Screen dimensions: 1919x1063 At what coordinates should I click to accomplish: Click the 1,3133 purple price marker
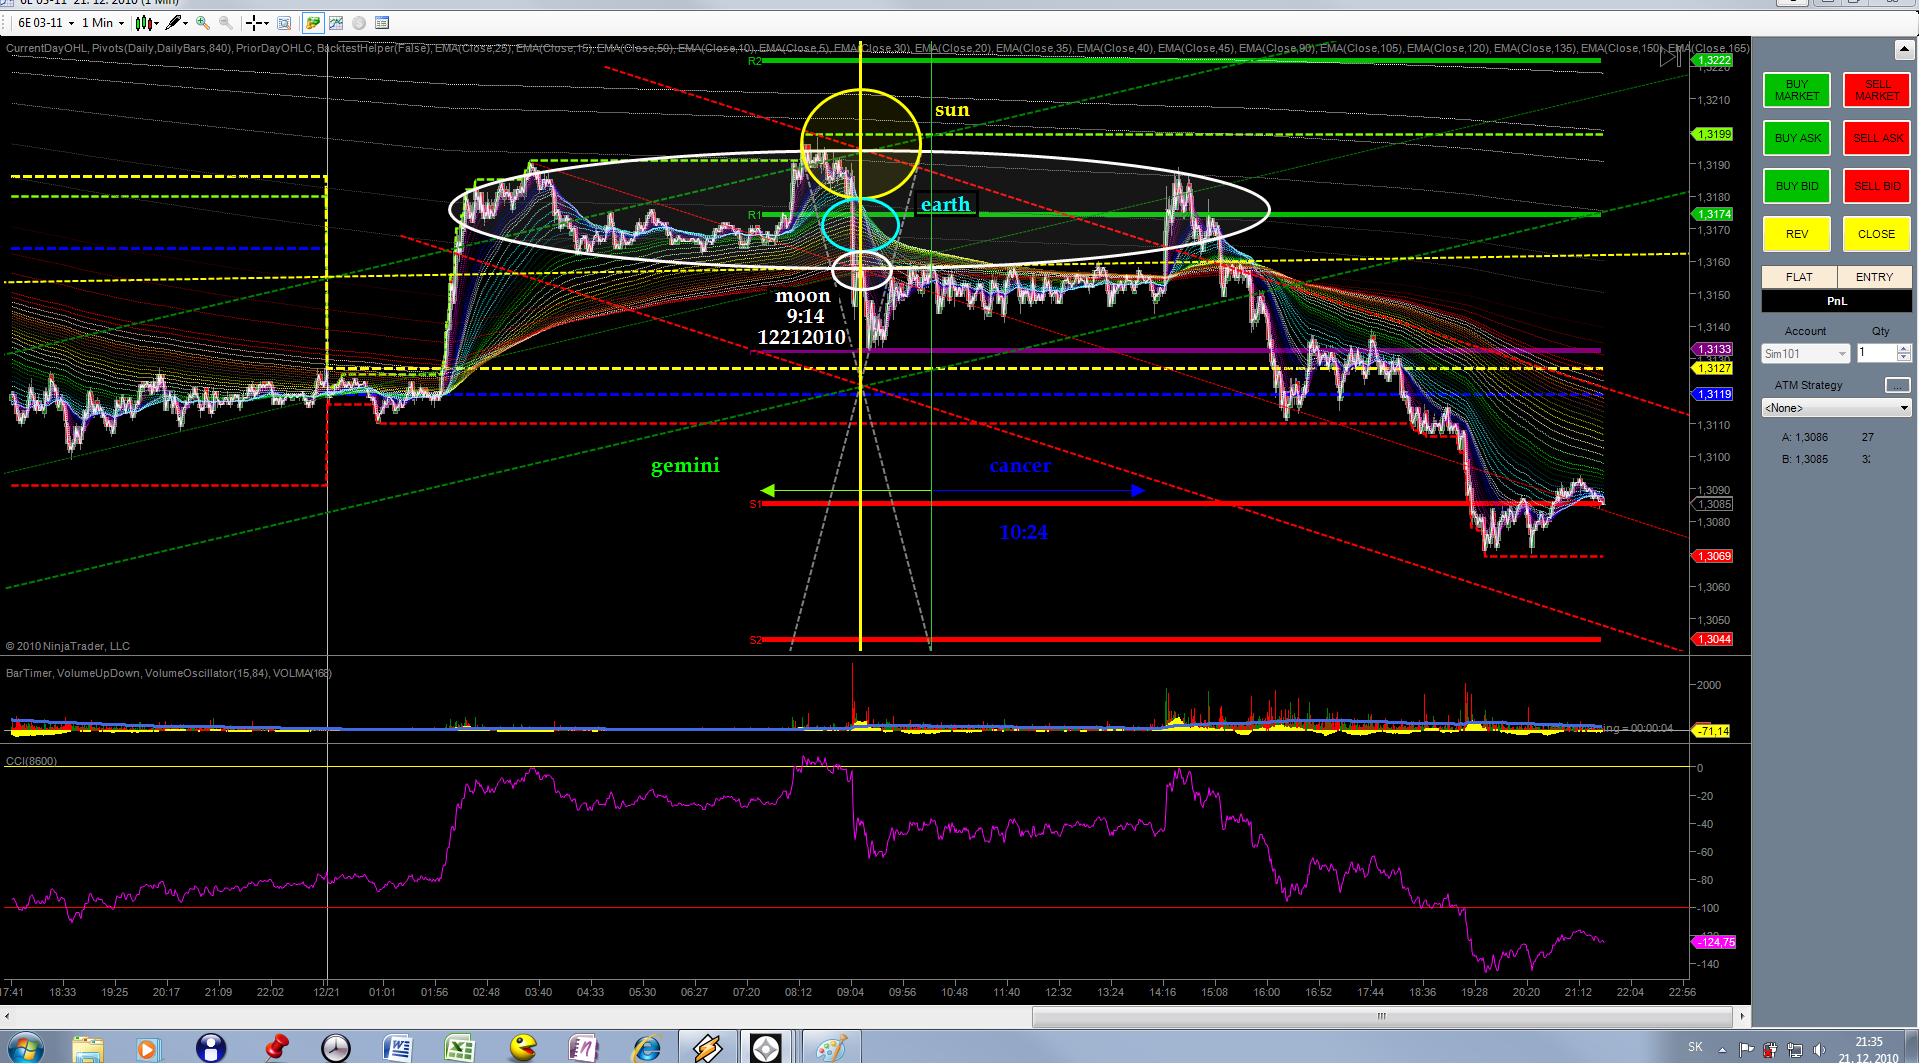[x=1714, y=349]
